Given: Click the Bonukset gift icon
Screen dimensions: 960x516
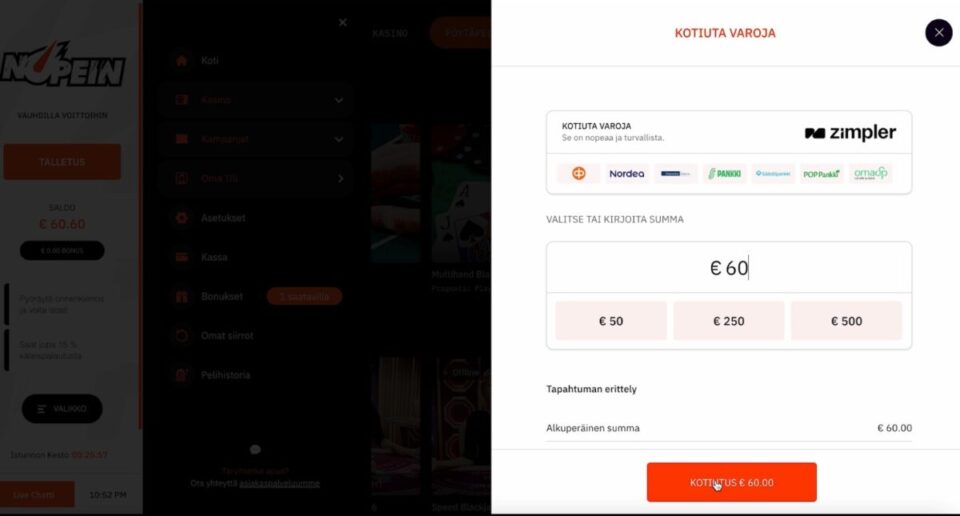Looking at the screenshot, I should pyautogui.click(x=181, y=297).
